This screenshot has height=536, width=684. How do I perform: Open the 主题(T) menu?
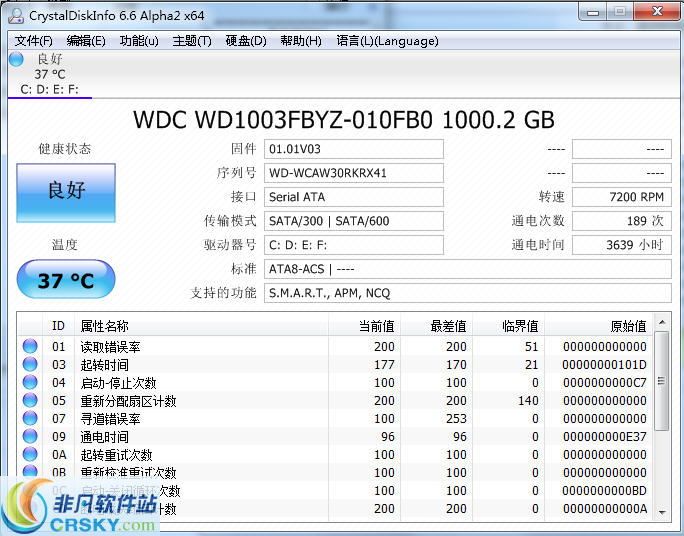point(192,41)
